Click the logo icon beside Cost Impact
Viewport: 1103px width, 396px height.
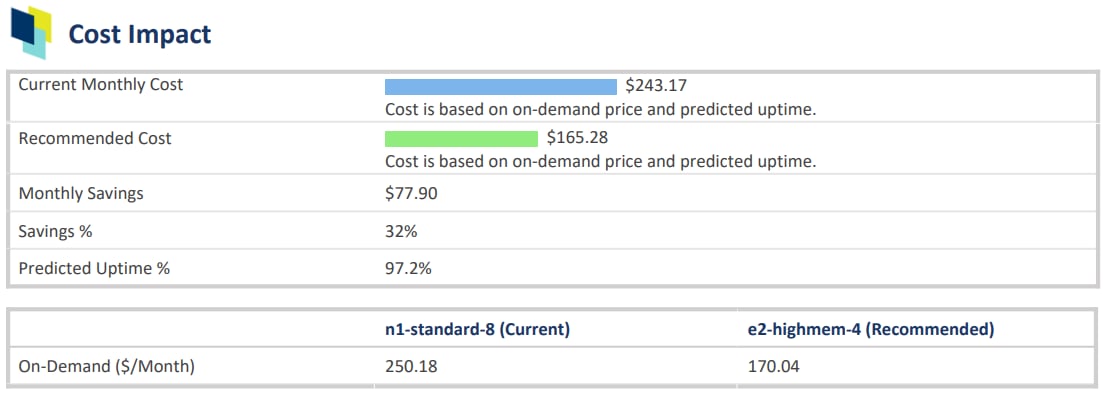click(x=31, y=32)
